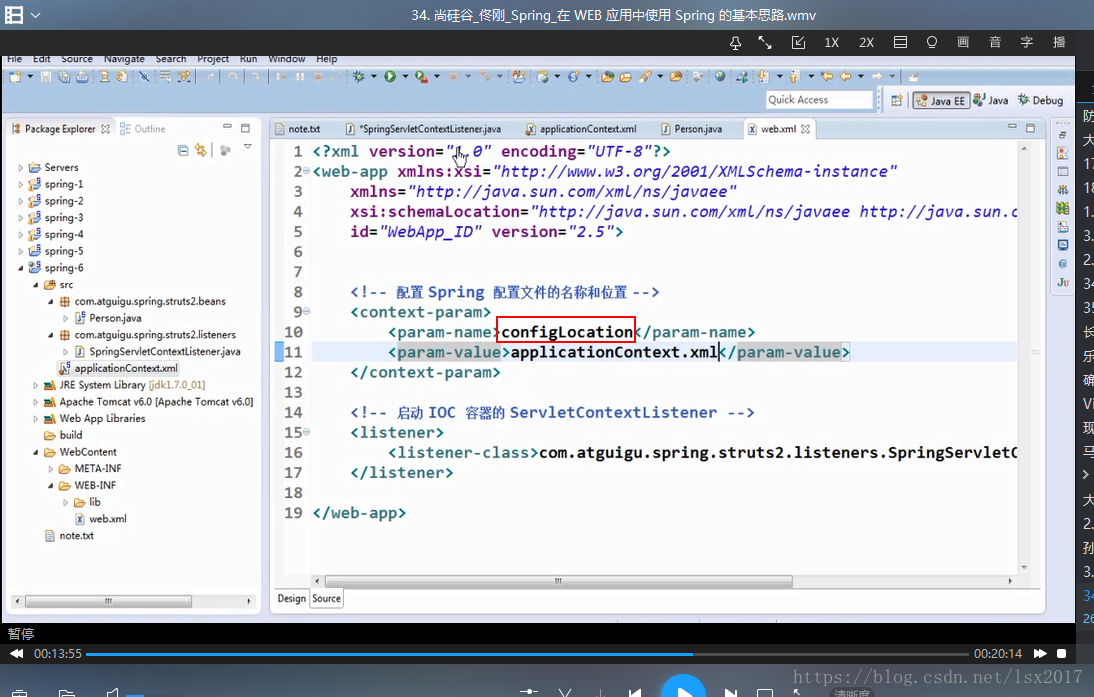Click the player fullscreen arrows icon
The height and width of the screenshot is (697, 1094).
(765, 43)
